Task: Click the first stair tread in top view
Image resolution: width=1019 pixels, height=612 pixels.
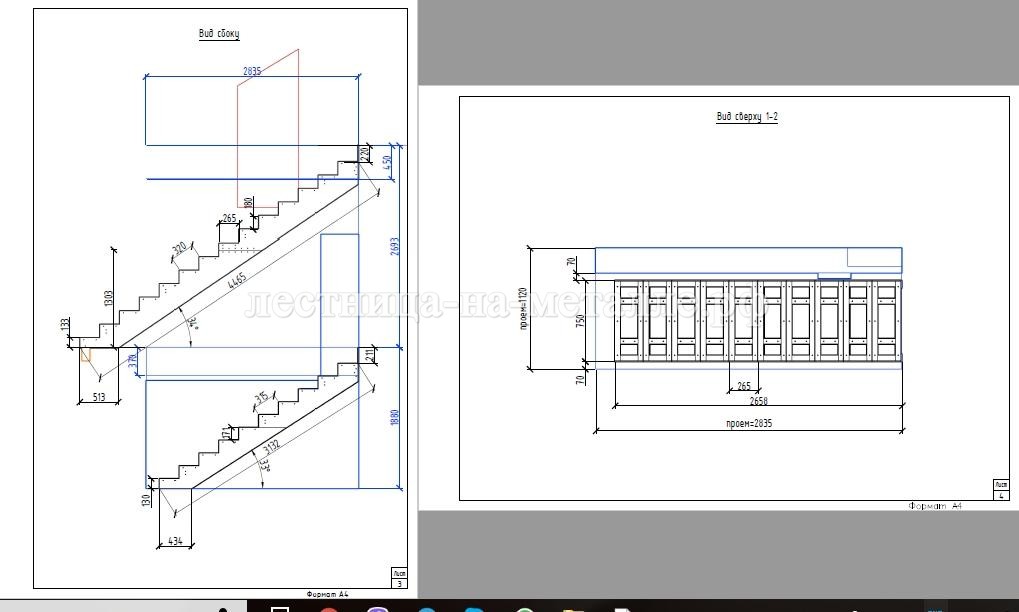Action: coord(628,322)
